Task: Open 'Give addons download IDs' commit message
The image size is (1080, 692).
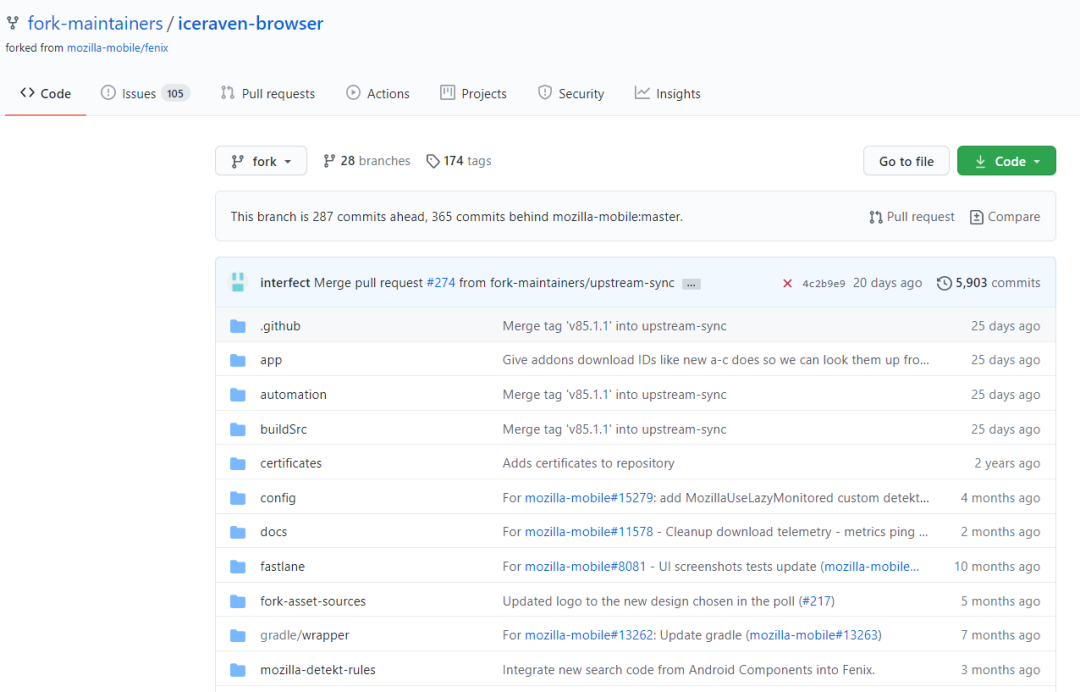Action: pyautogui.click(x=716, y=360)
